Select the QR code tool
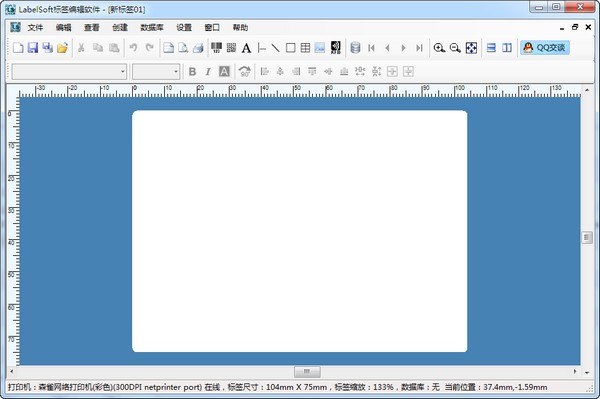Screen dimensions: 600x399 pyautogui.click(x=231, y=48)
